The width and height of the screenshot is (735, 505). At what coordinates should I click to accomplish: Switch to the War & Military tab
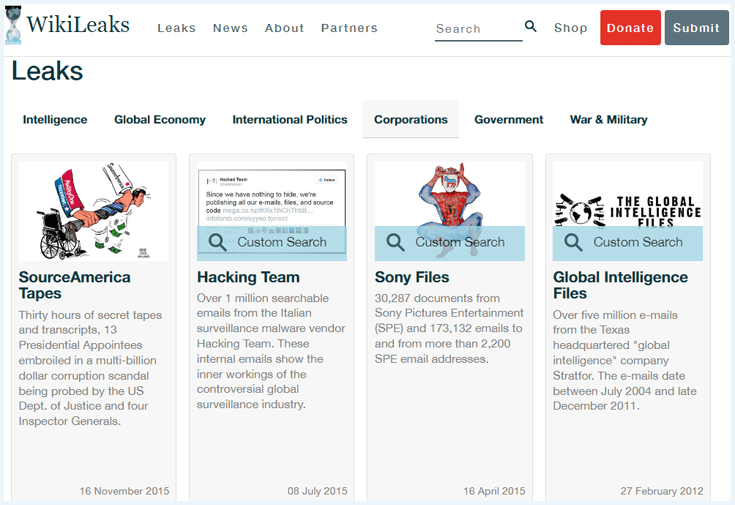(608, 120)
